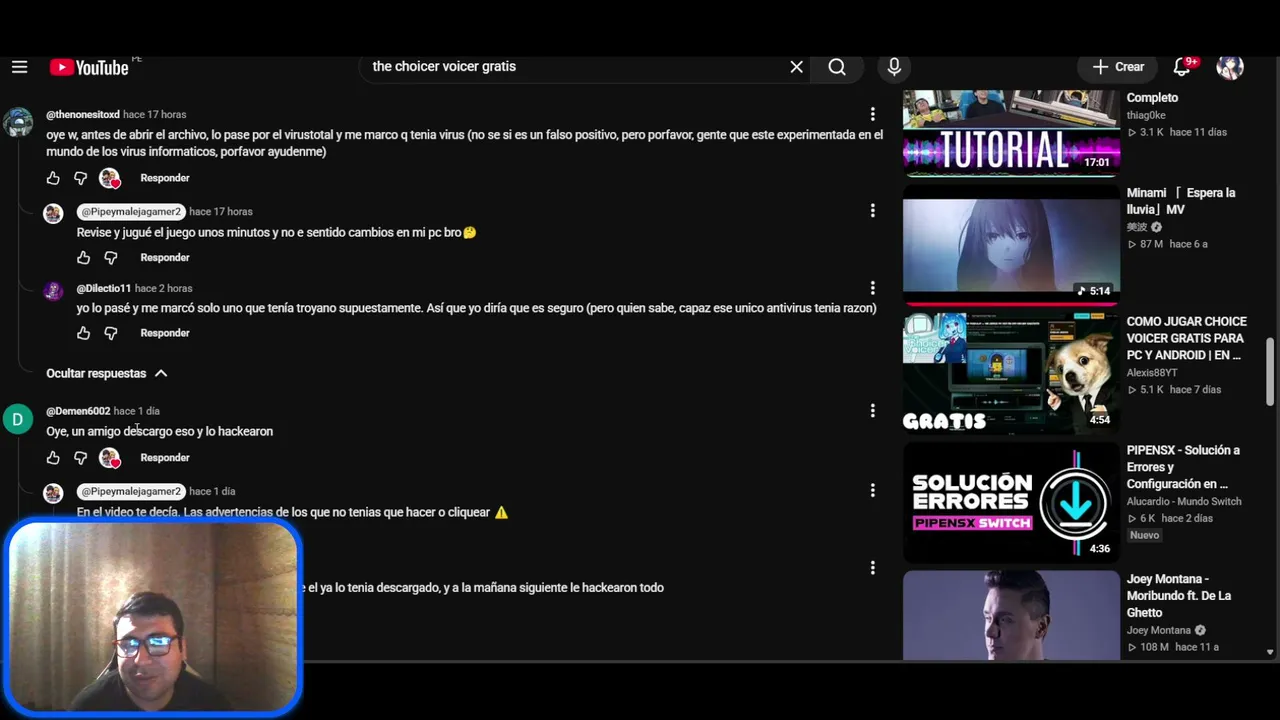This screenshot has width=1280, height=720.
Task: Open the YouTube guide hamburger menu
Action: pos(19,67)
